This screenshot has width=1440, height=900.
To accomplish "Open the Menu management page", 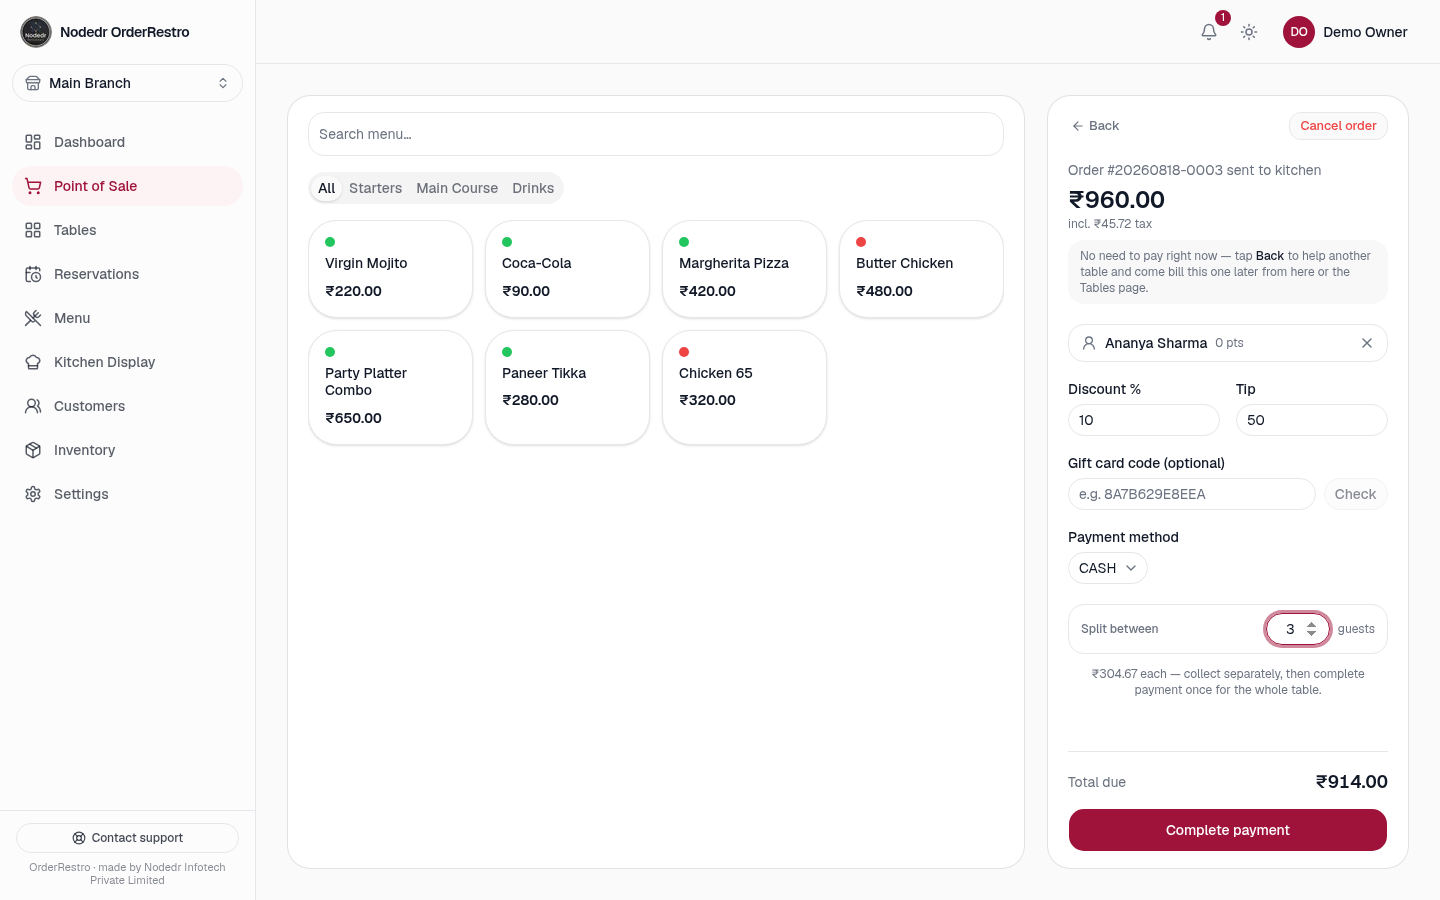I will pyautogui.click(x=127, y=318).
